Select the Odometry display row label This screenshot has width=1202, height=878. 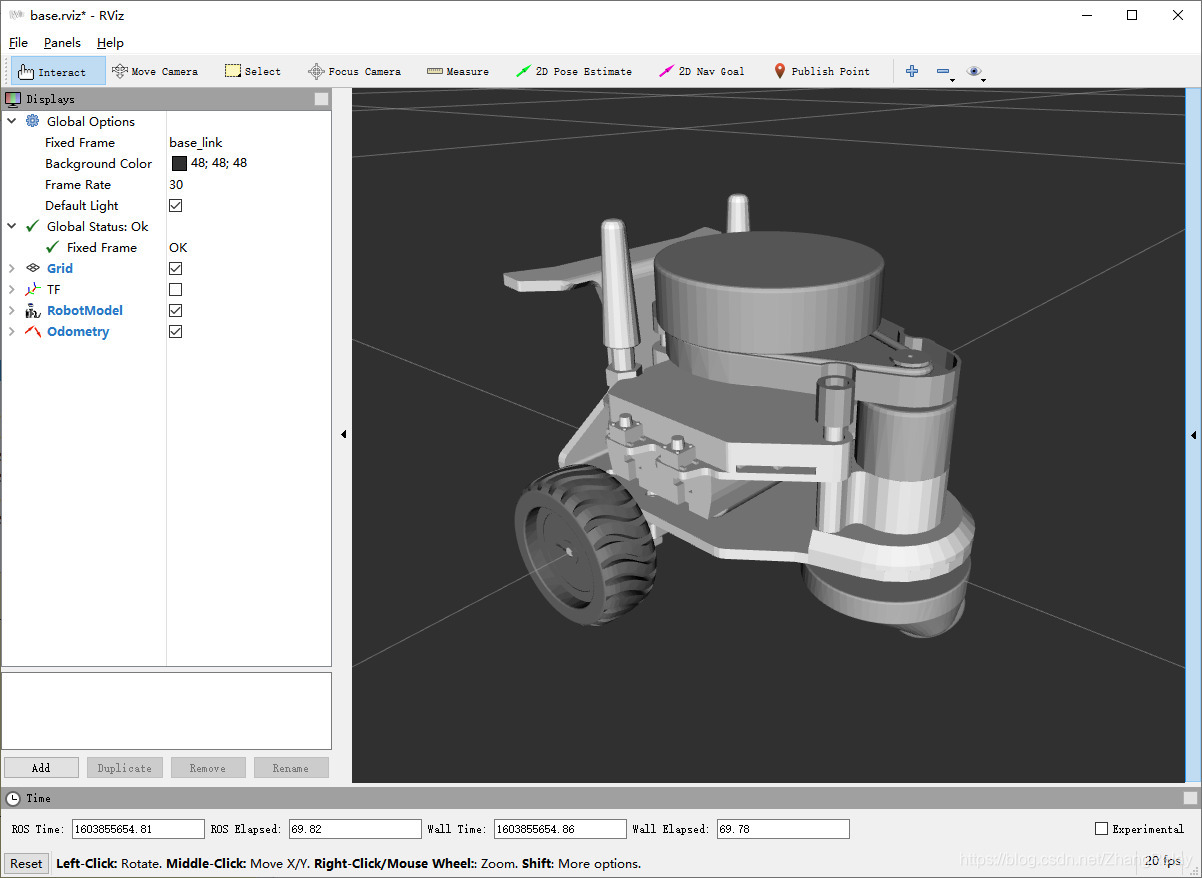pyautogui.click(x=78, y=331)
